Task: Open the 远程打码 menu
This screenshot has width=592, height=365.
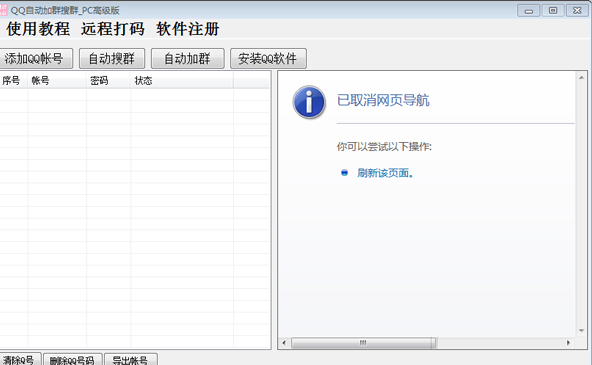Action: tap(113, 29)
